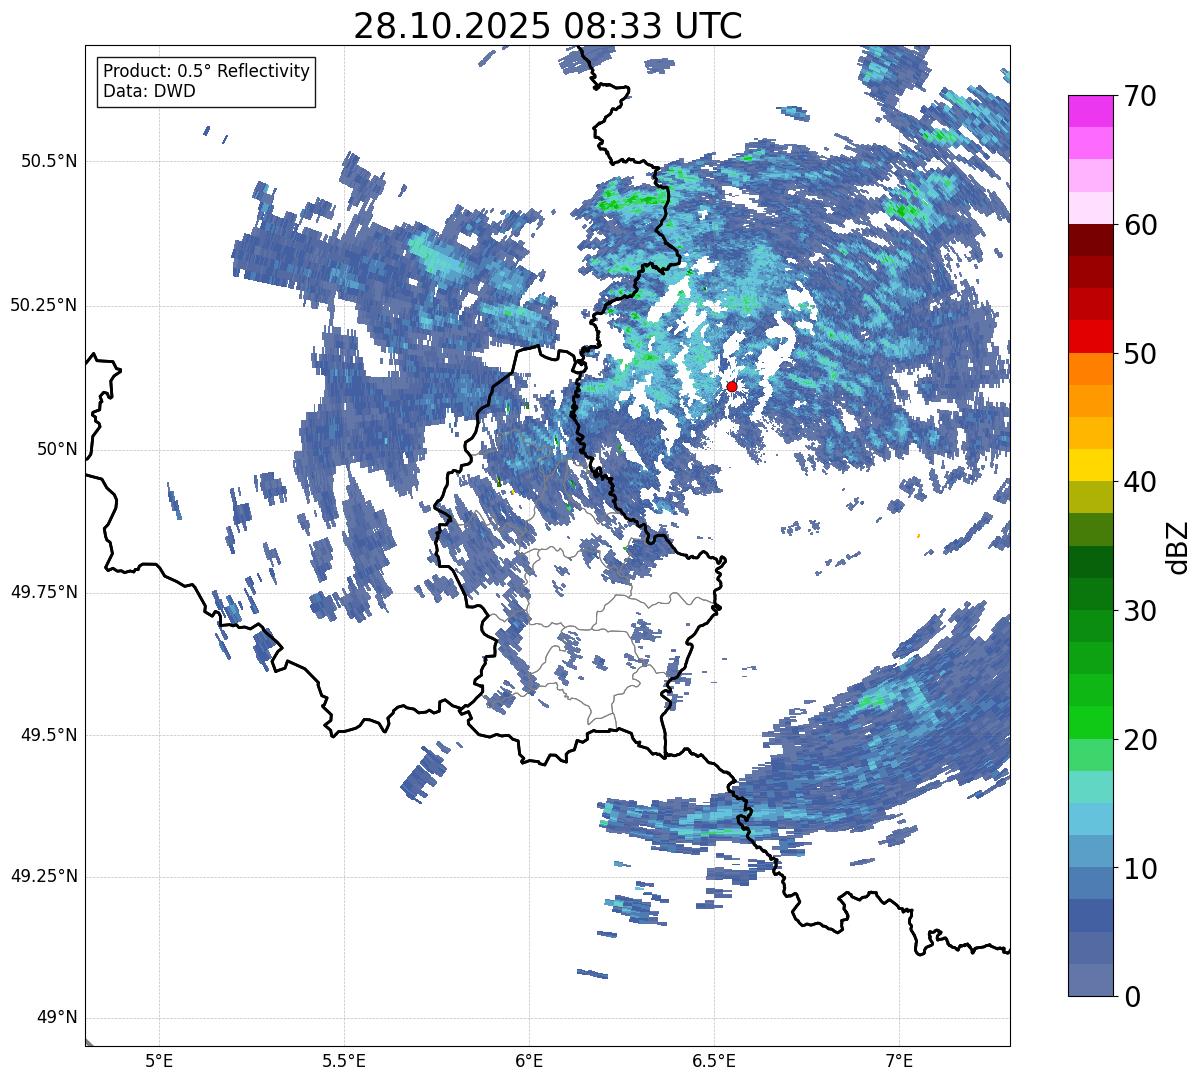This screenshot has width=1202, height=1081.
Task: Click the 5.5°E longitude label
Action: pos(344,1061)
